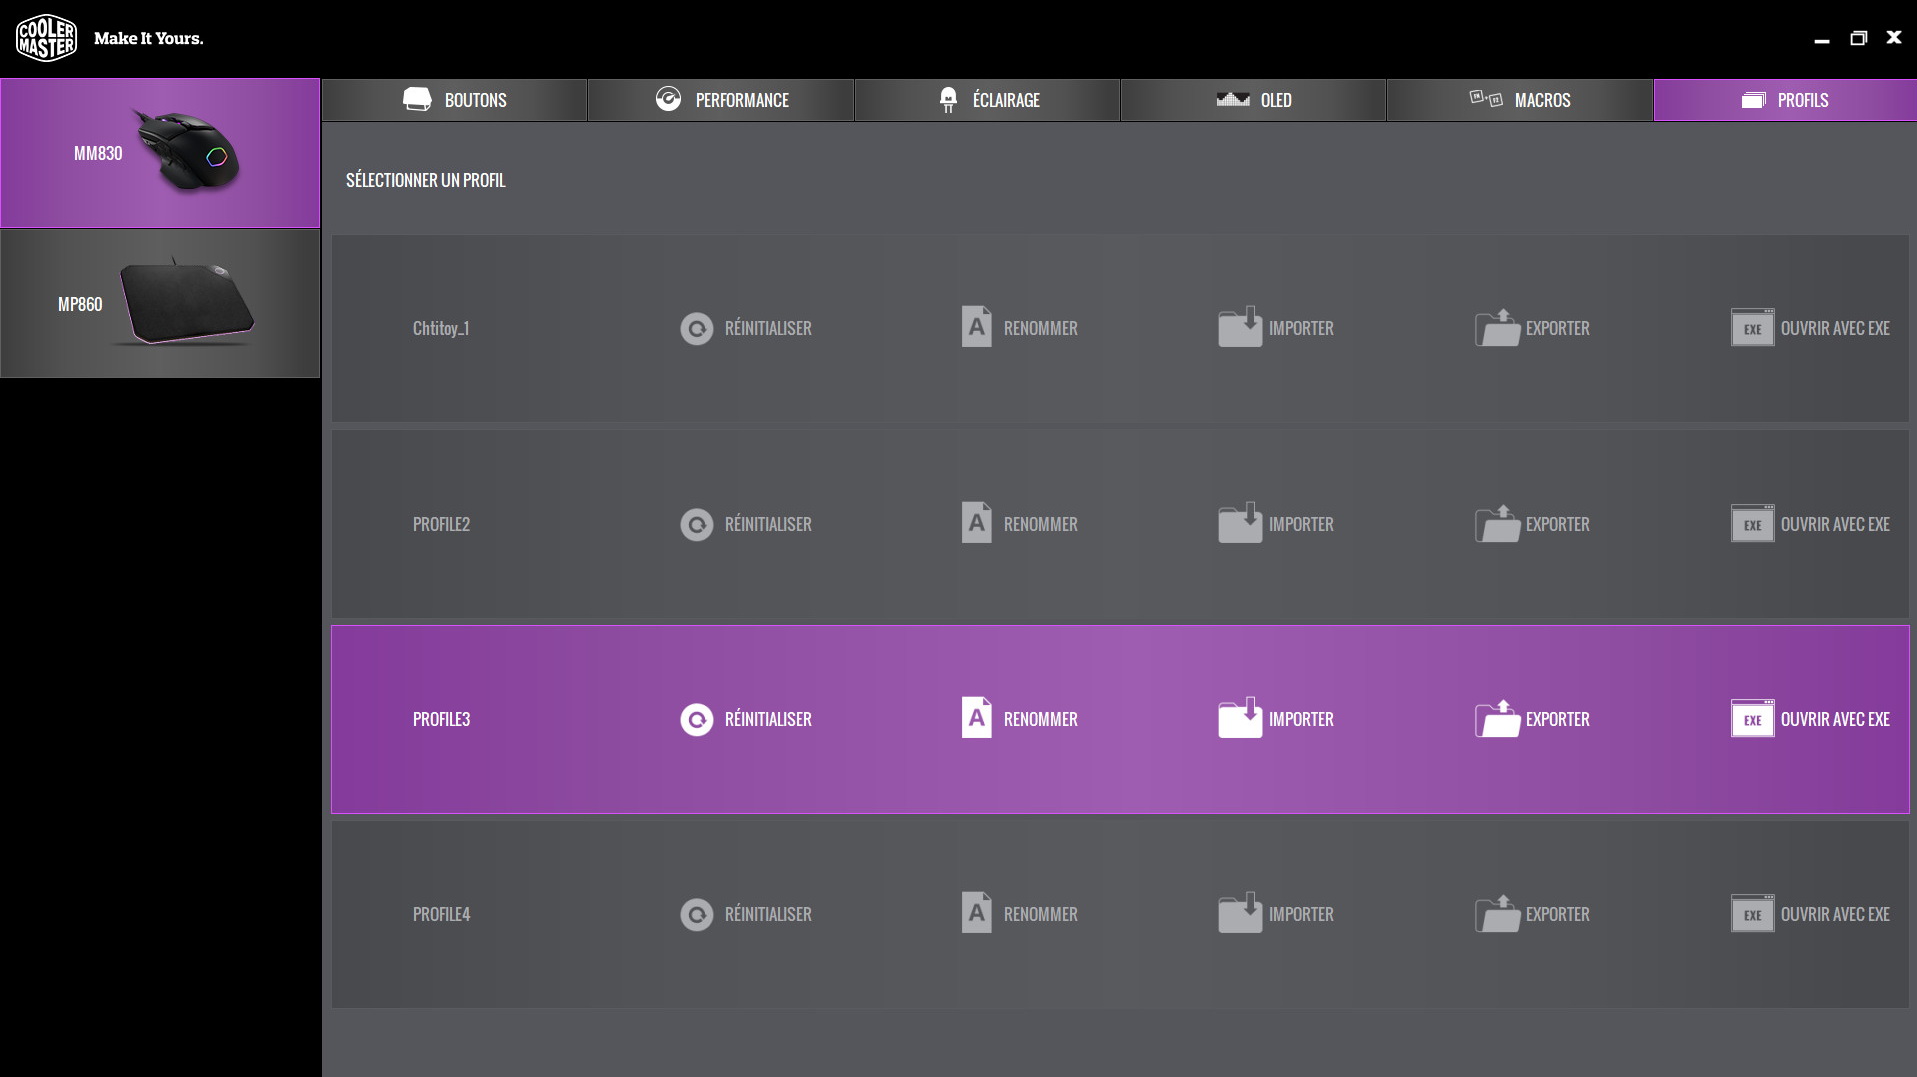Select the MM830 mouse device
This screenshot has height=1077, width=1917.
160,153
